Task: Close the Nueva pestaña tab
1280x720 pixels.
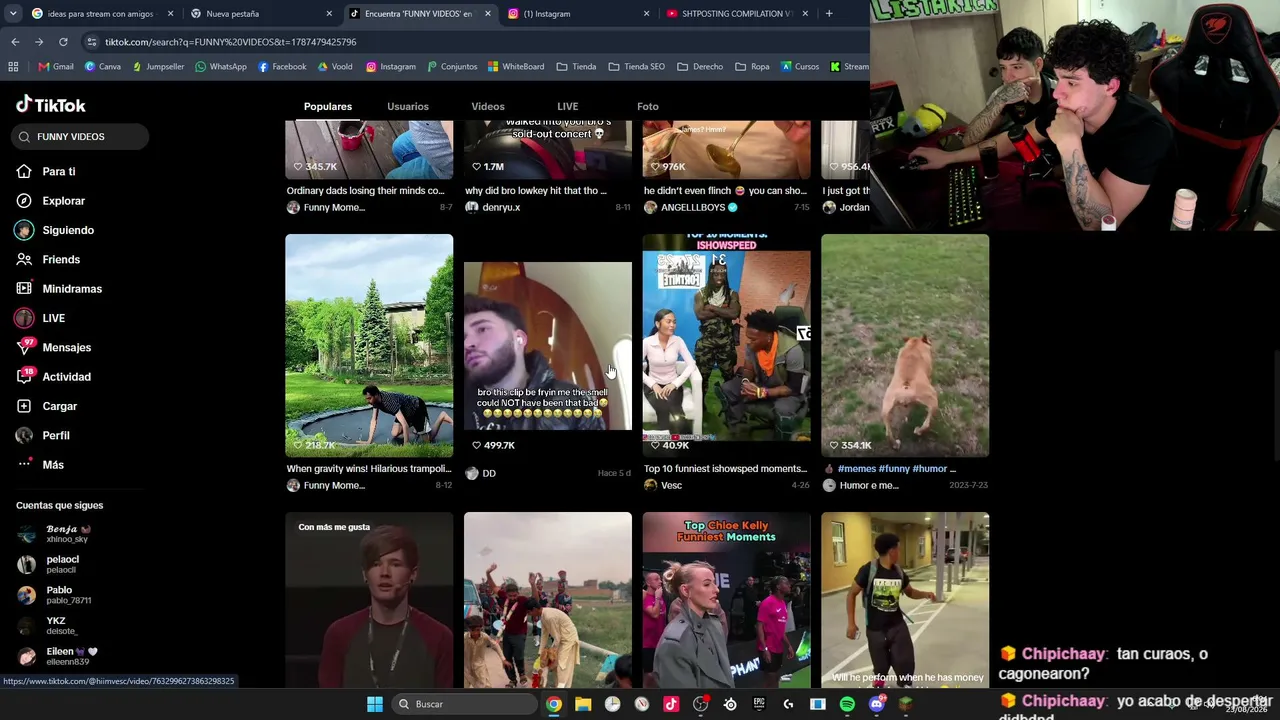Action: [329, 14]
